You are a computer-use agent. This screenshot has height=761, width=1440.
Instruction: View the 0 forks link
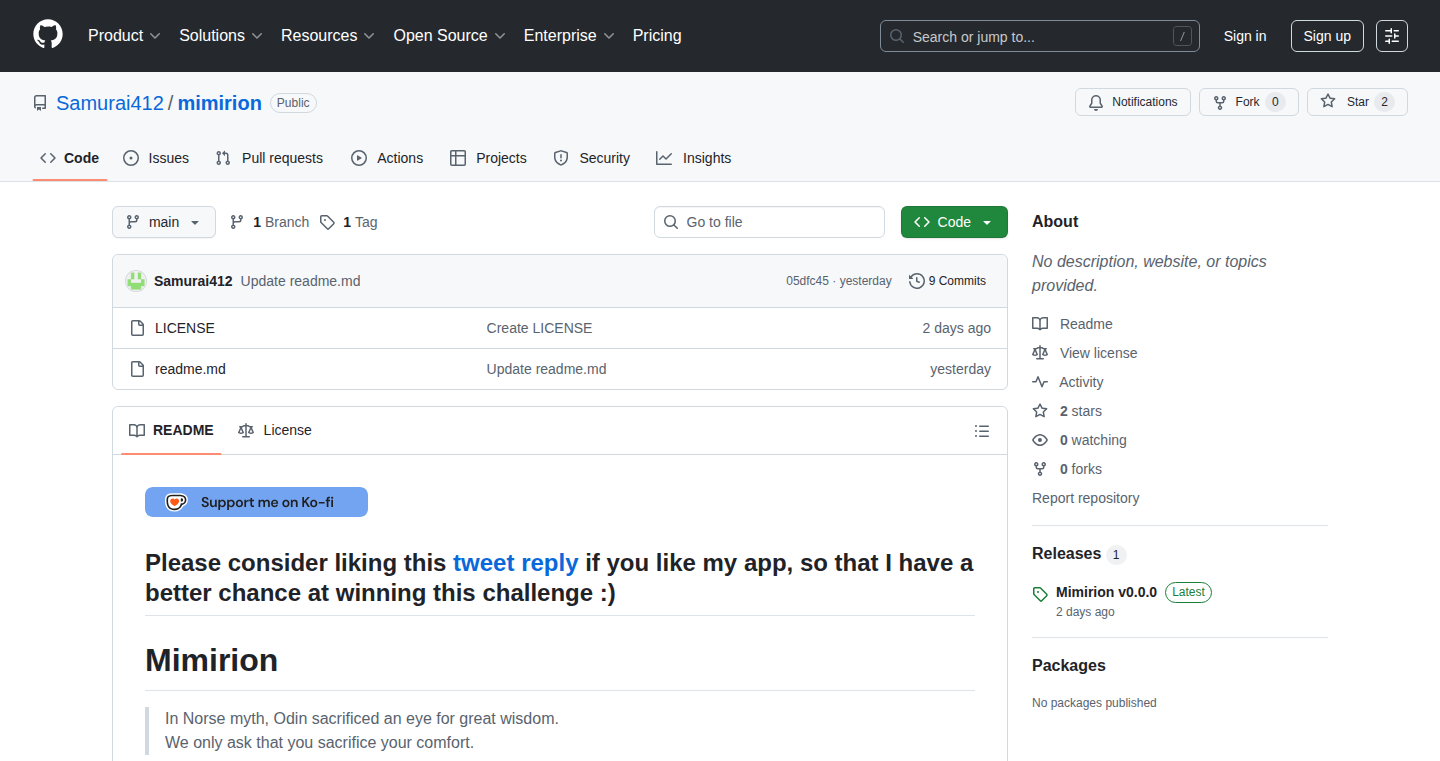tap(1067, 469)
